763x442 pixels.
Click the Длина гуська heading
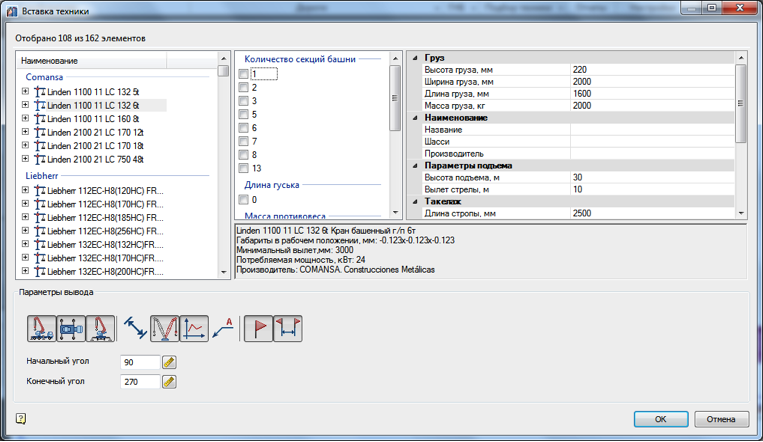[x=272, y=185]
